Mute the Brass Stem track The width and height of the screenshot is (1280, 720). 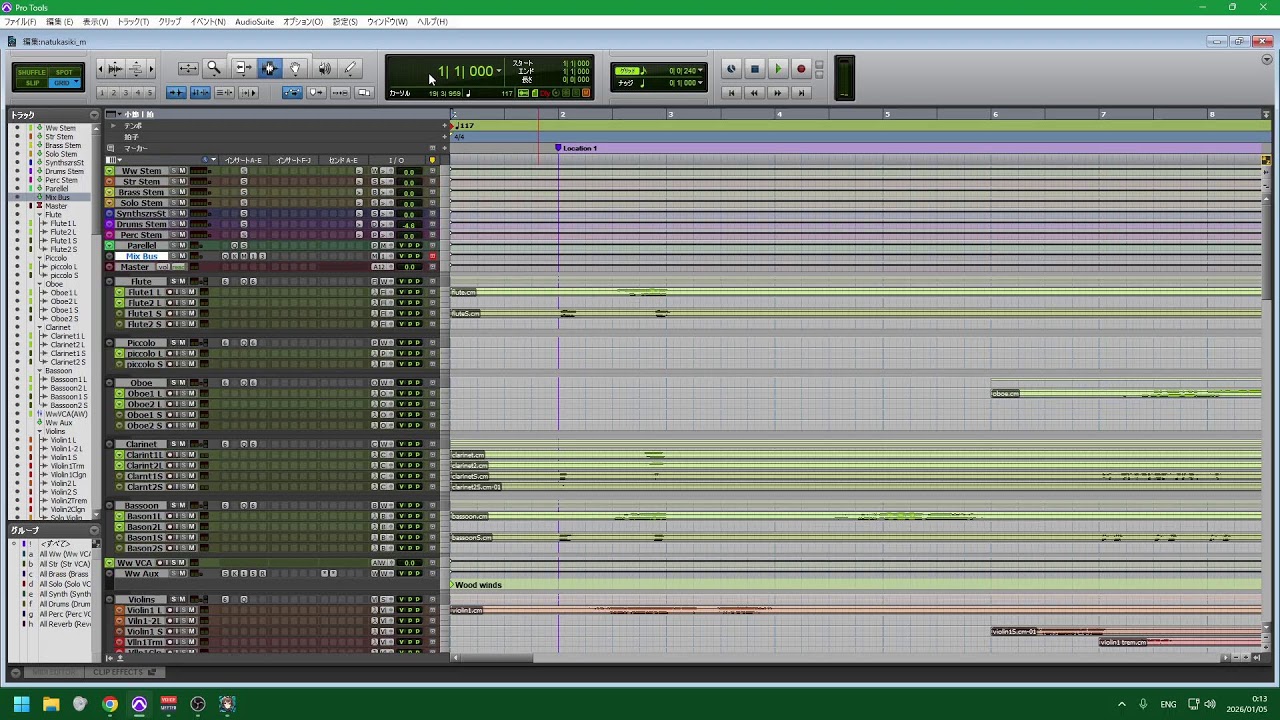coord(182,192)
